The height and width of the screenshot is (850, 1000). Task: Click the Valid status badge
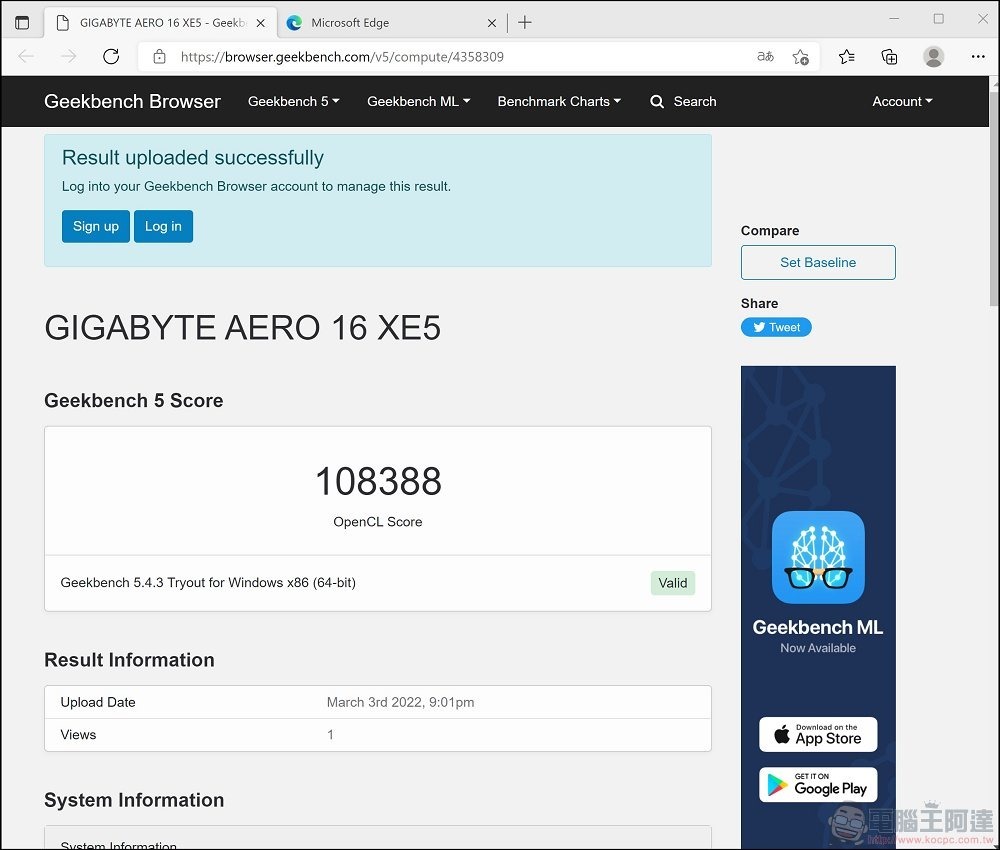(x=673, y=583)
